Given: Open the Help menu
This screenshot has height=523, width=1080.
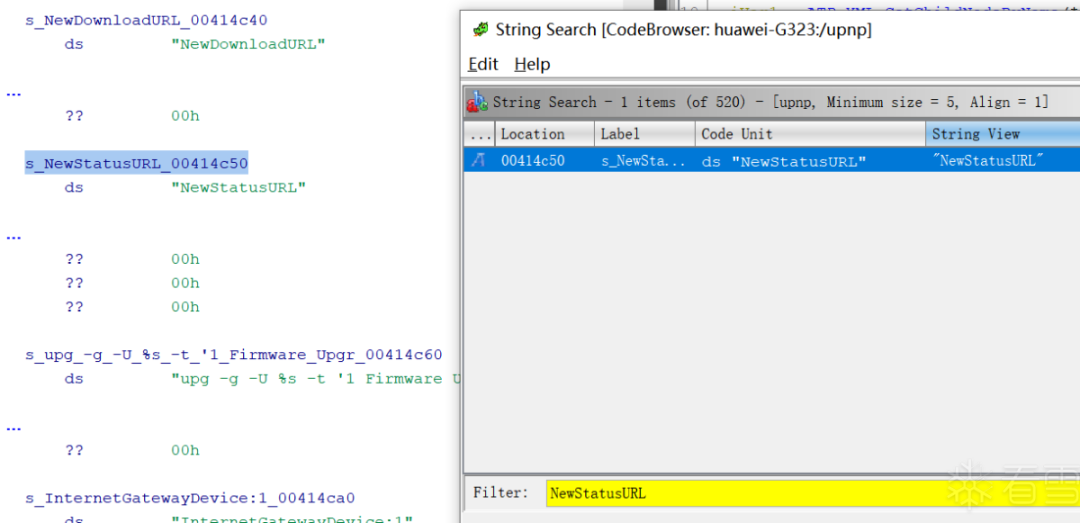Looking at the screenshot, I should pos(532,64).
